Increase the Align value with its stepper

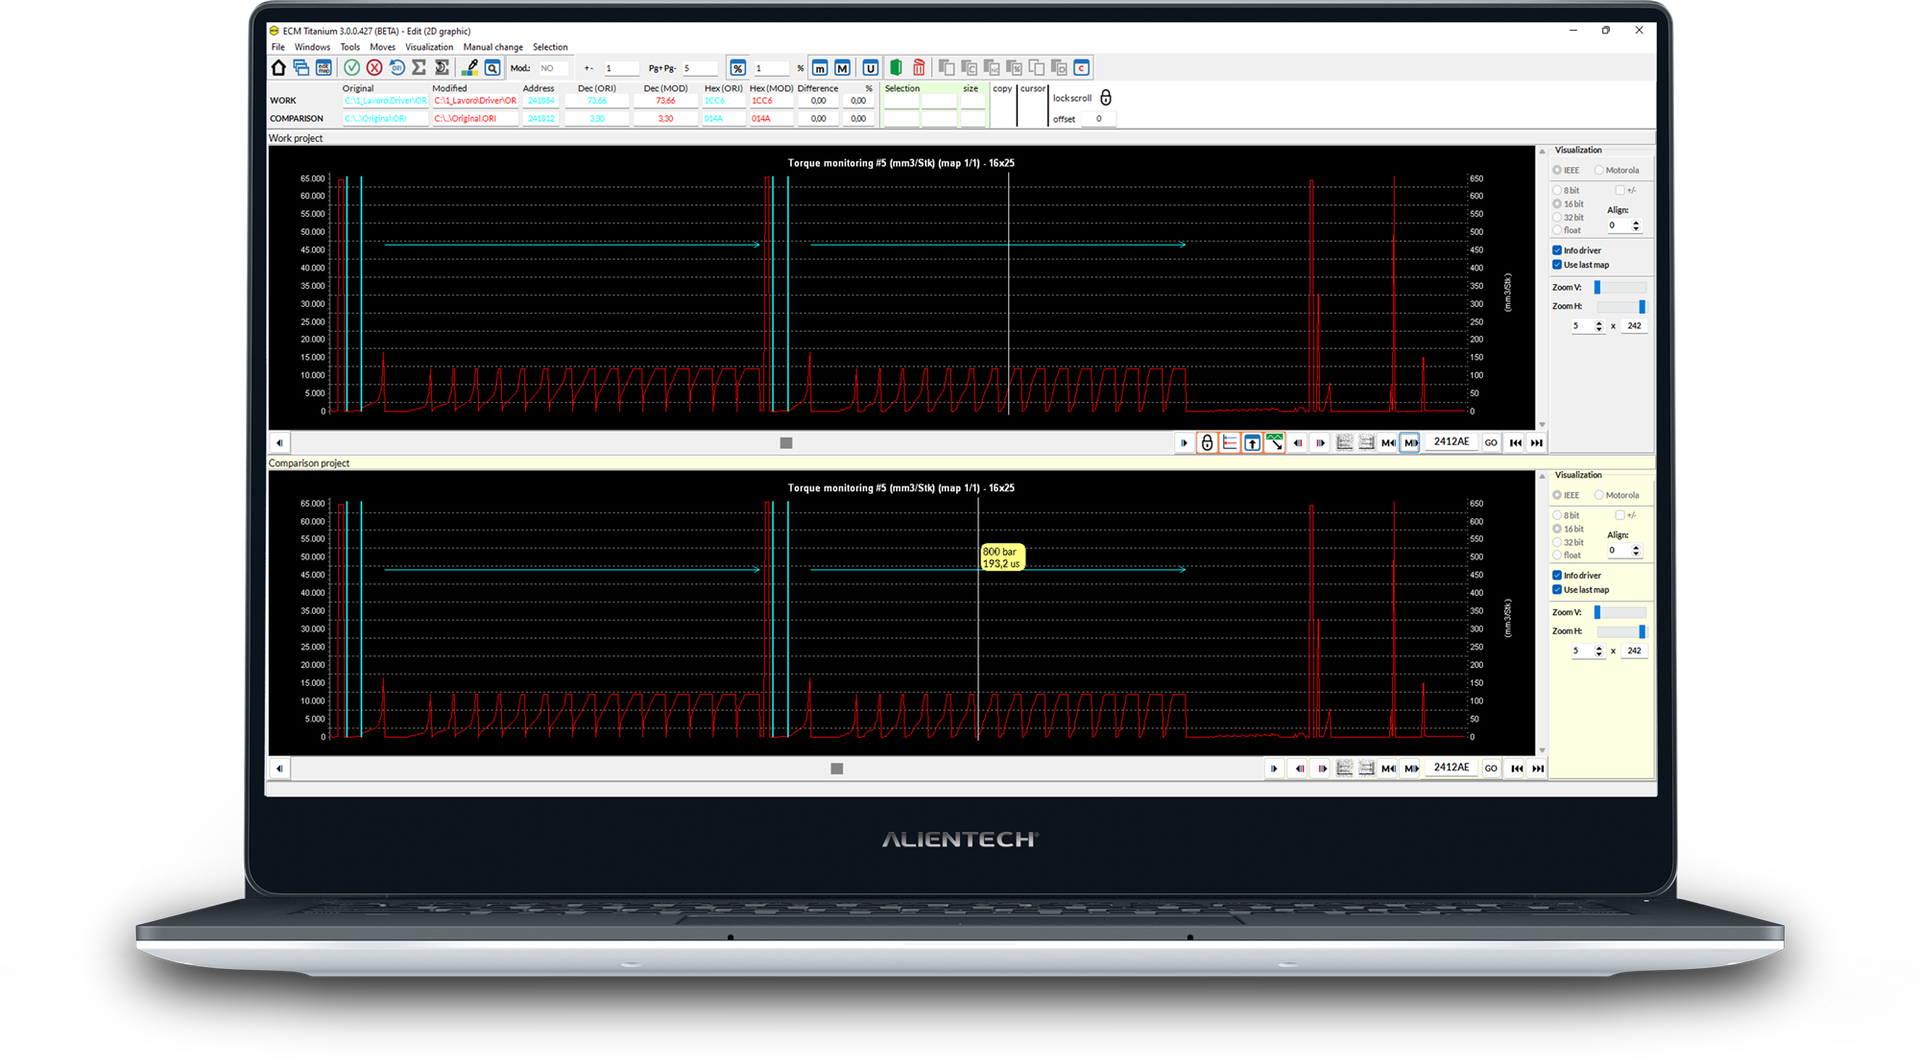pyautogui.click(x=1636, y=221)
